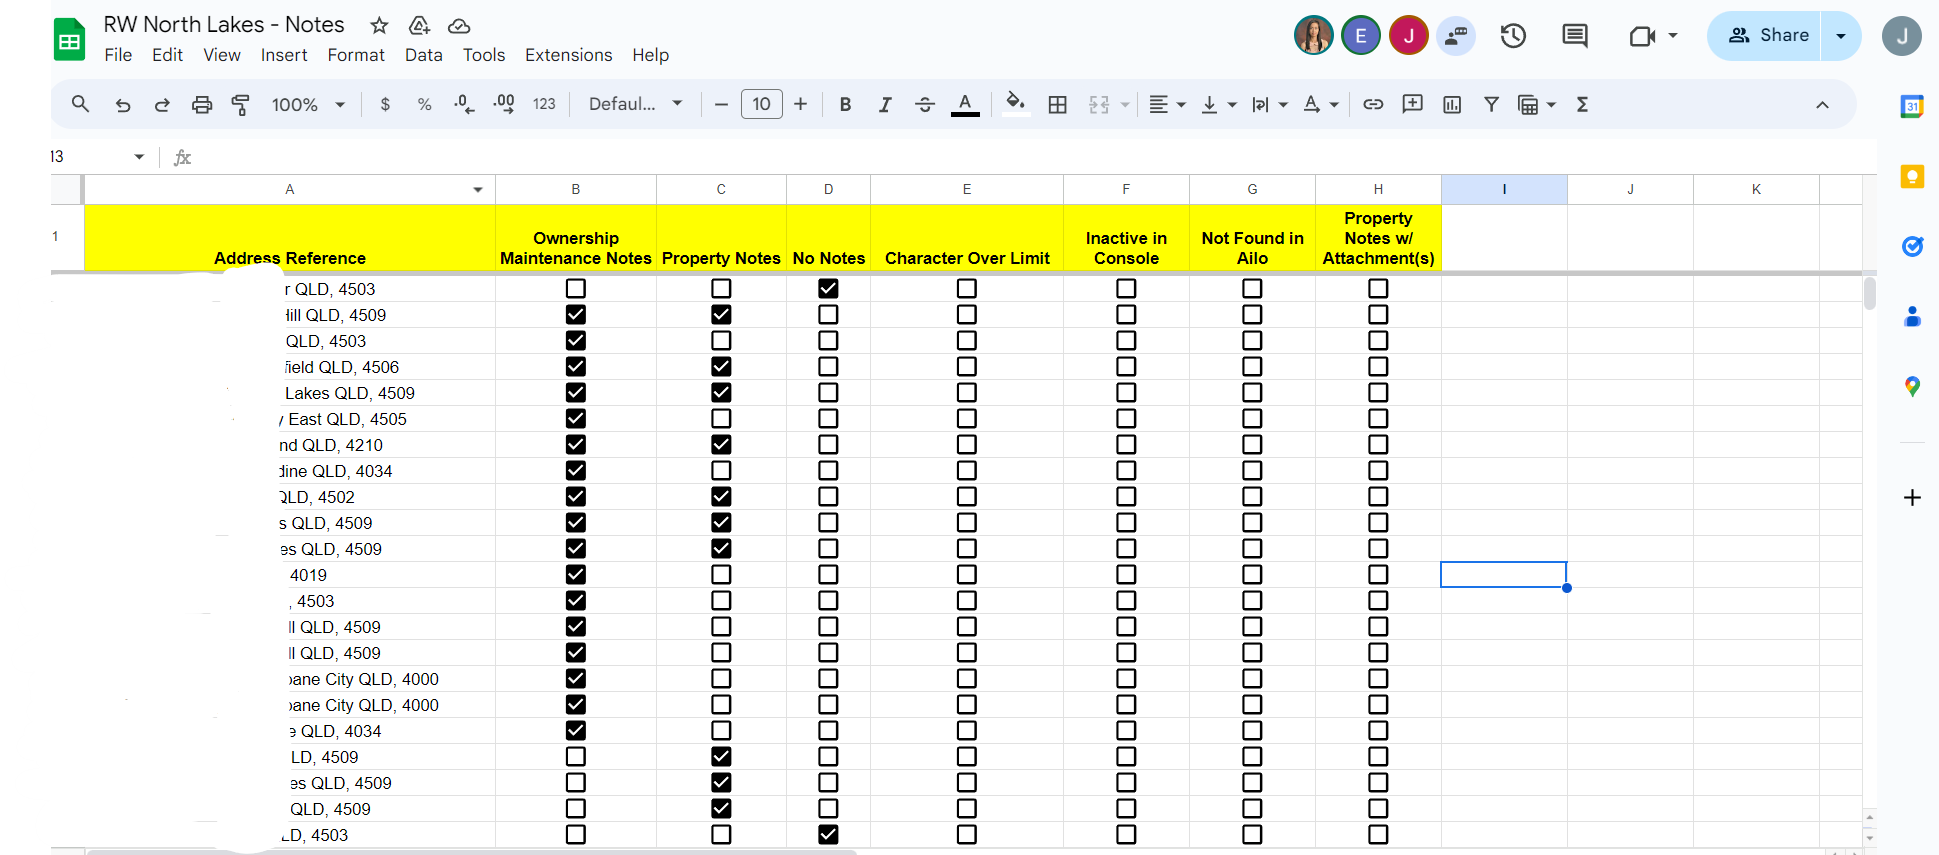
Task: Check Inactive in Console for 'field QLD, 4506'
Action: pyautogui.click(x=1126, y=366)
